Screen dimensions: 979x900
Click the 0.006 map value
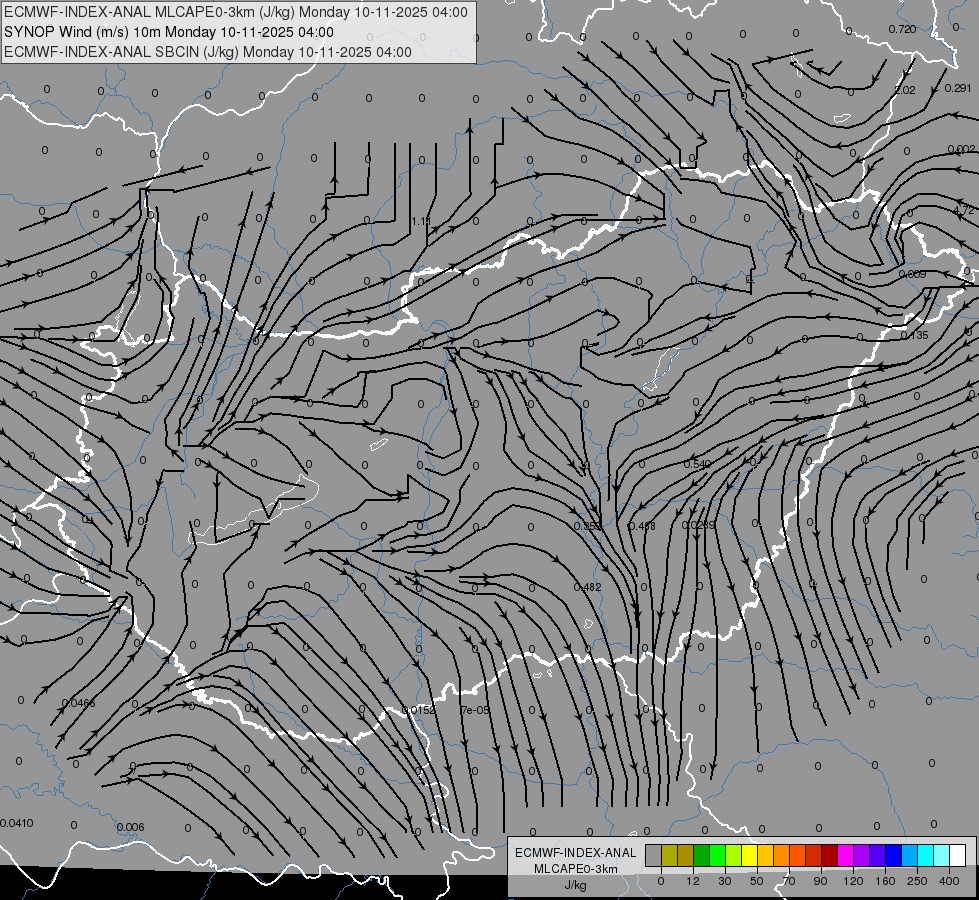pyautogui.click(x=130, y=828)
